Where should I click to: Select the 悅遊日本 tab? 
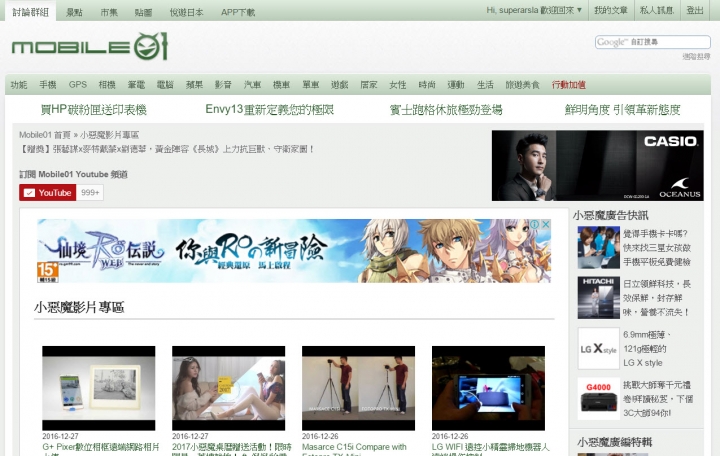pos(186,12)
